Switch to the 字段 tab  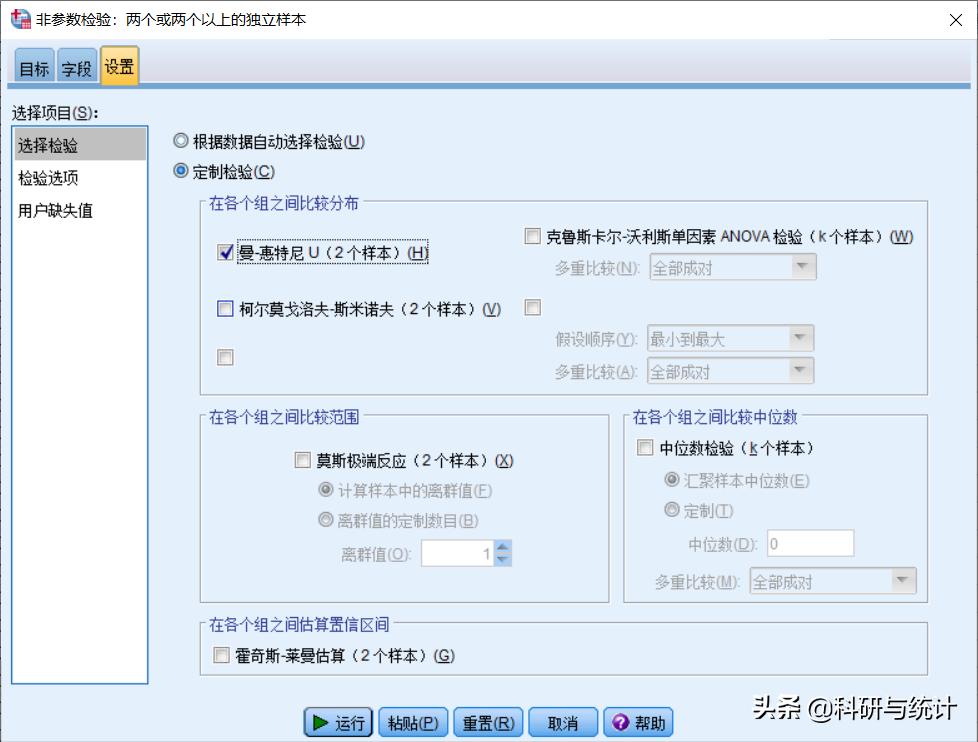[x=77, y=68]
